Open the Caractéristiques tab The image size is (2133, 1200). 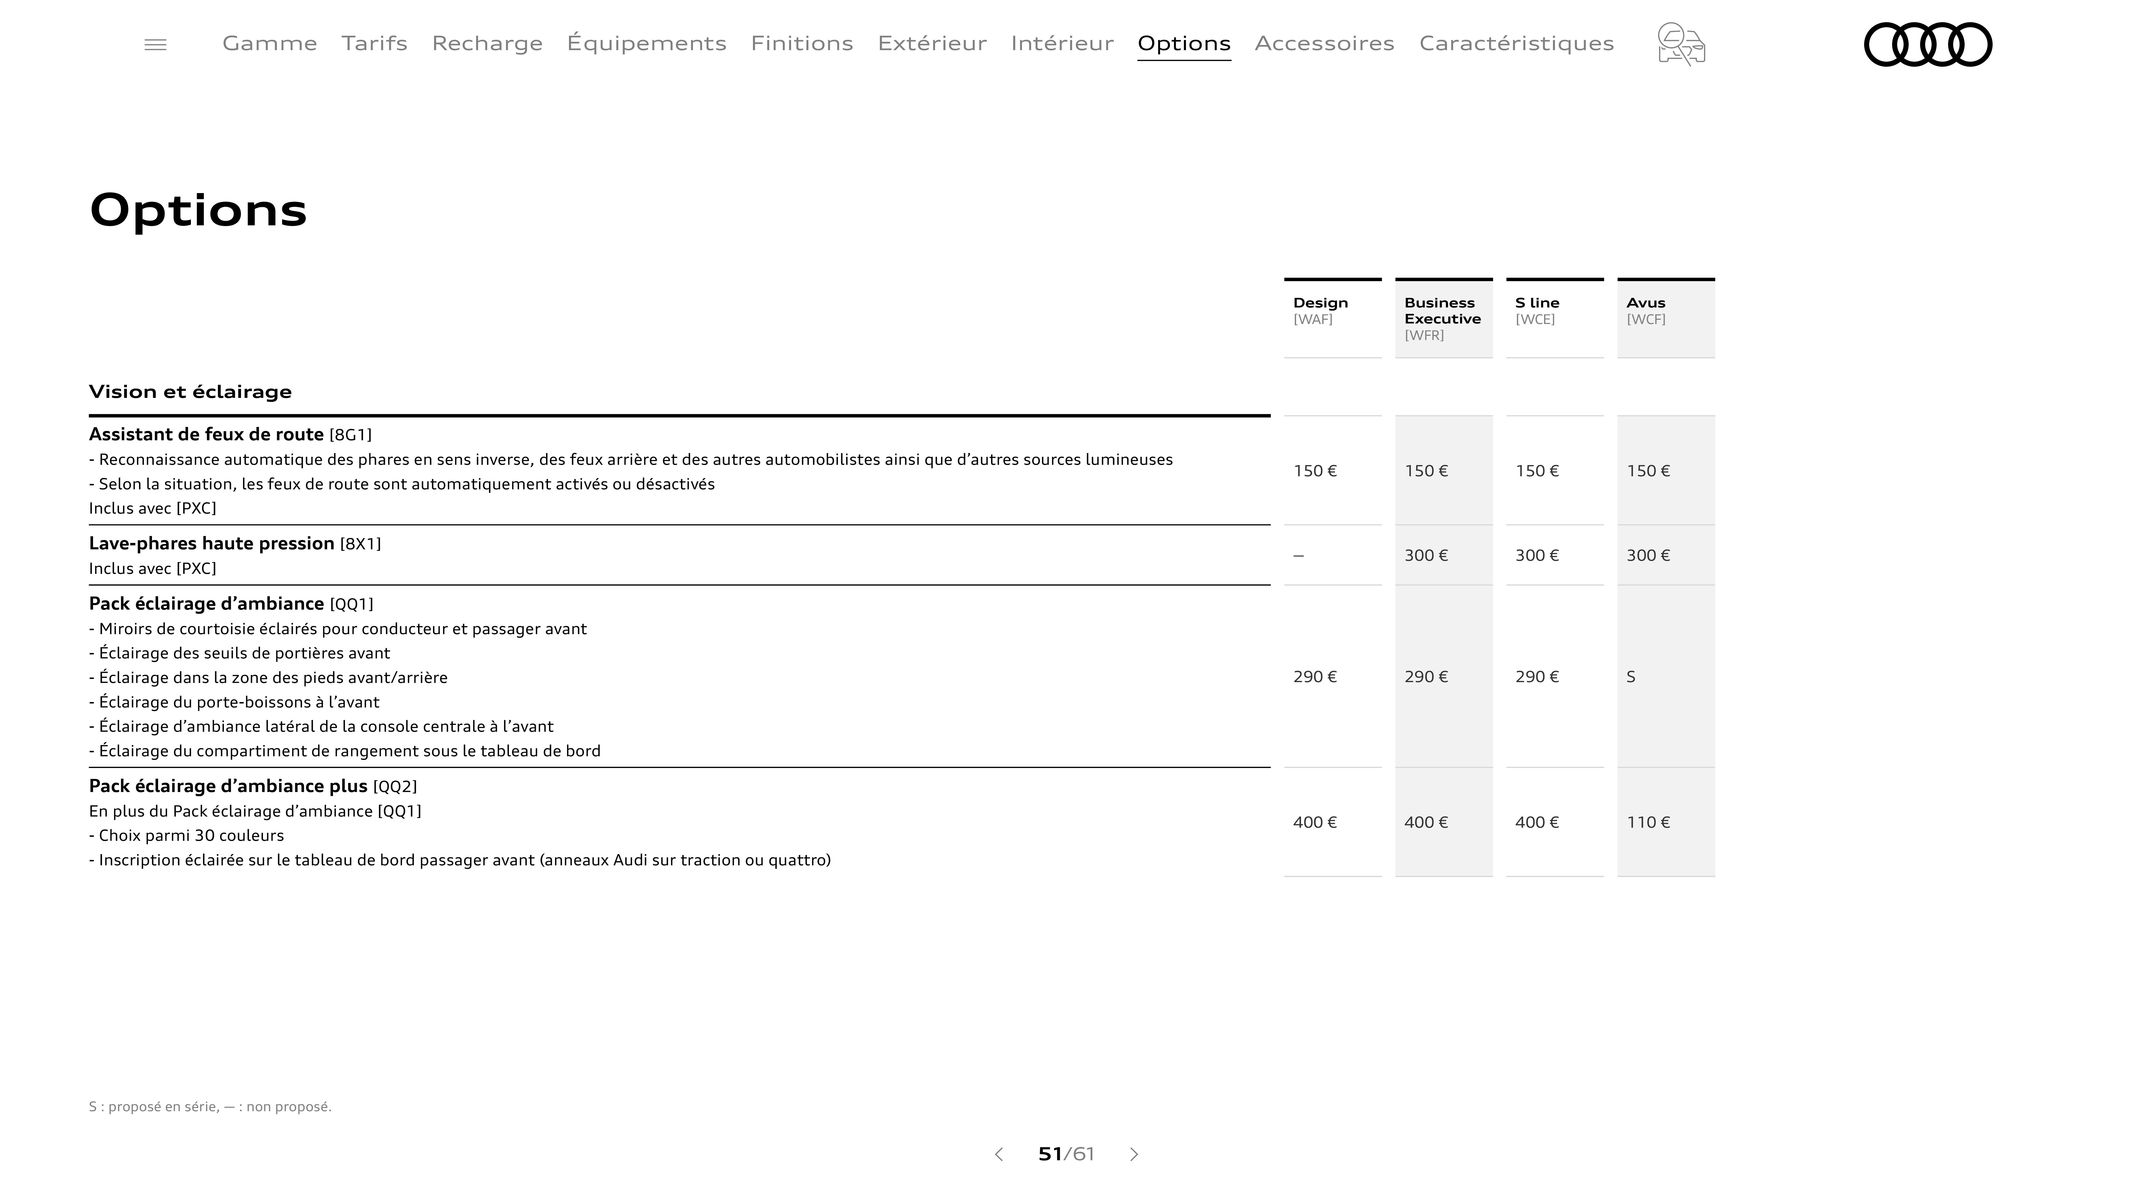click(1516, 43)
